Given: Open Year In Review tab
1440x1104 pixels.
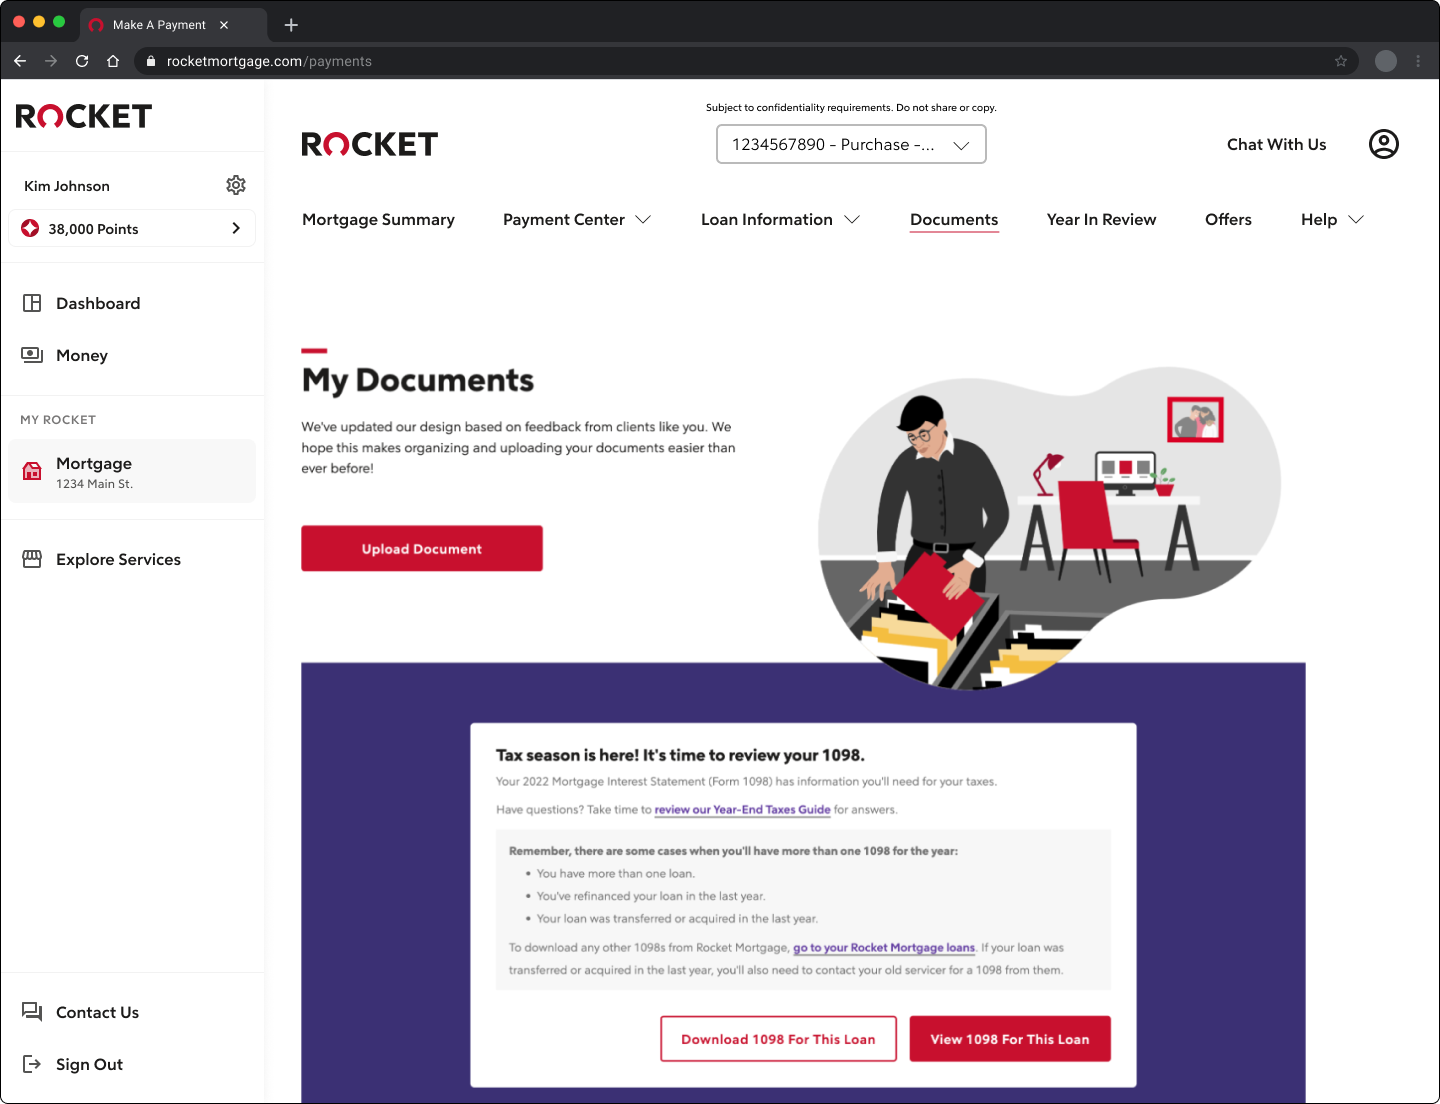Looking at the screenshot, I should click(x=1101, y=219).
